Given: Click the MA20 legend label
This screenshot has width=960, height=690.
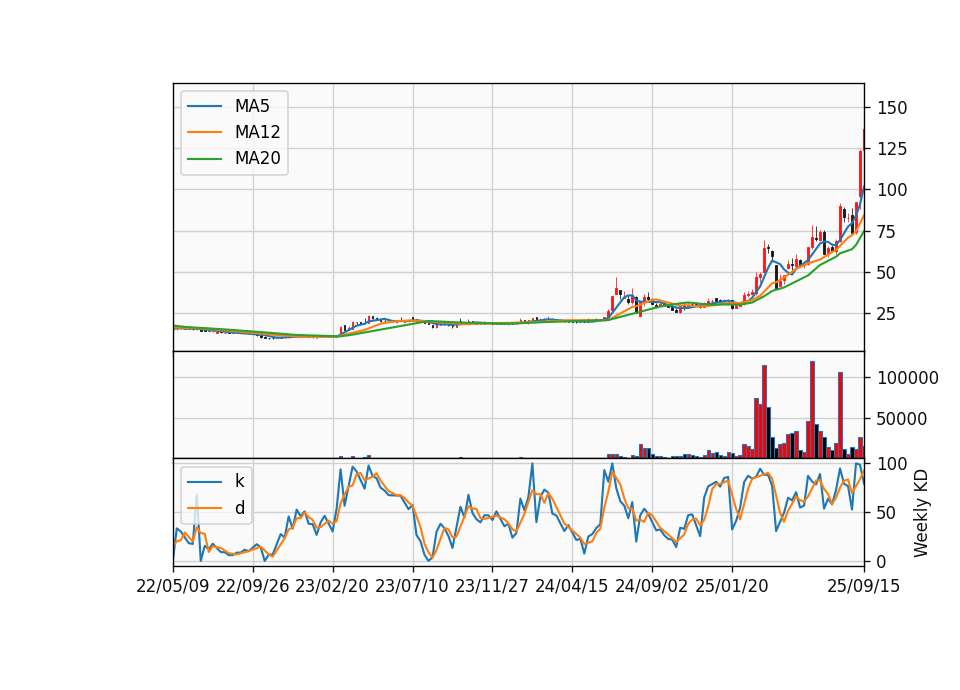Looking at the screenshot, I should pos(257,159).
